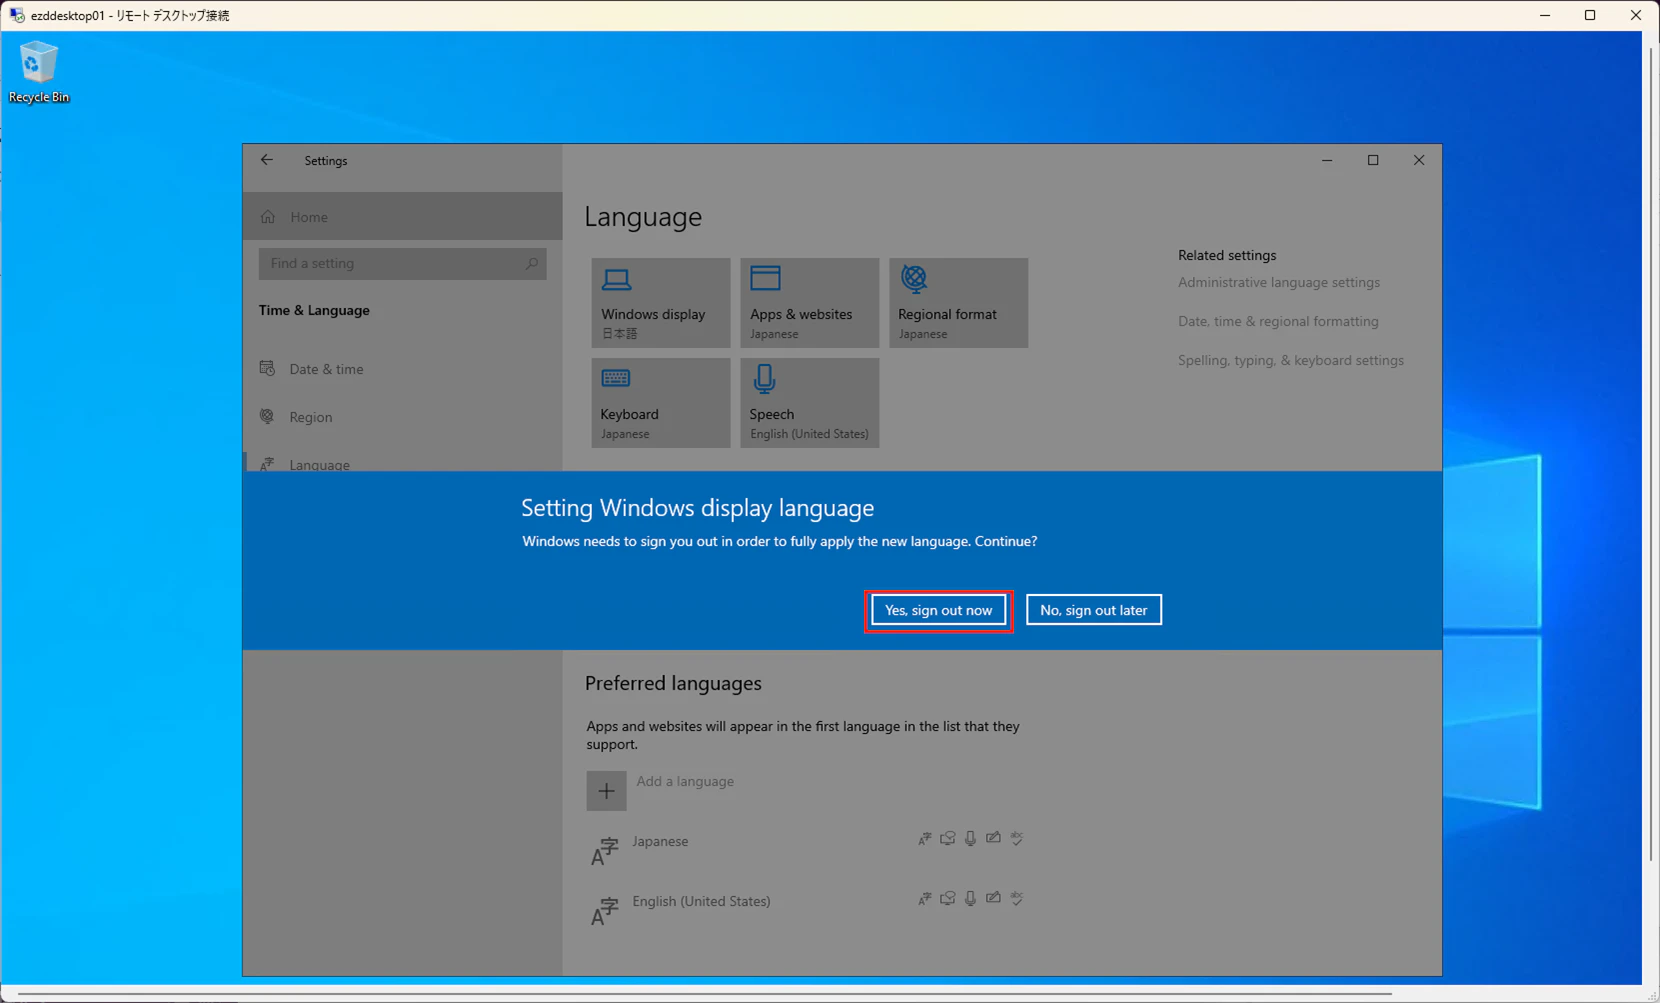Select the English (United States) language row
Screen dimensions: 1660x1003
pos(807,911)
